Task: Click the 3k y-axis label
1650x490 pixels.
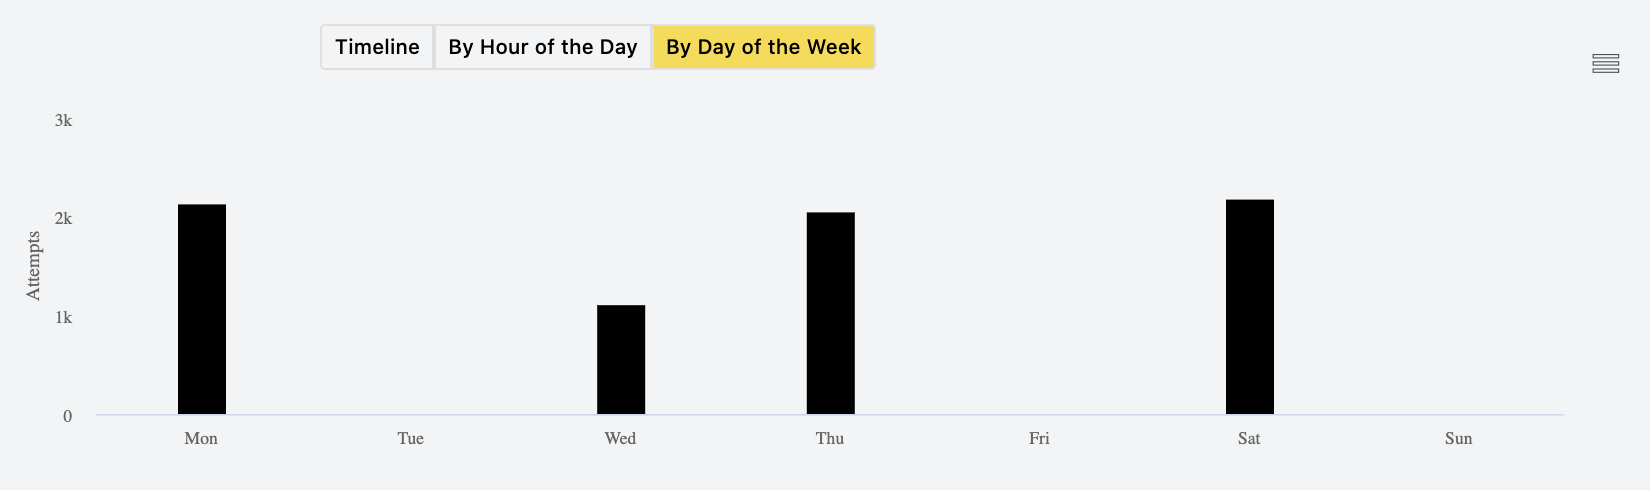Action: click(63, 120)
